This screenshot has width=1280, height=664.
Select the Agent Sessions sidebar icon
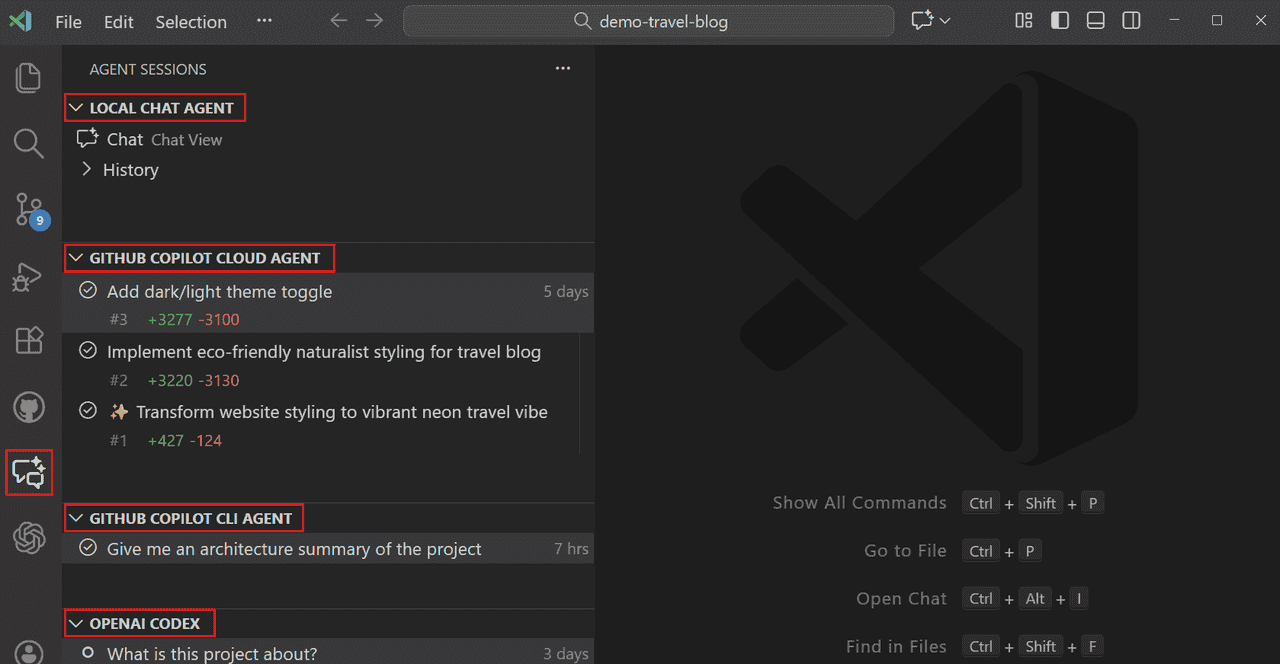28,472
